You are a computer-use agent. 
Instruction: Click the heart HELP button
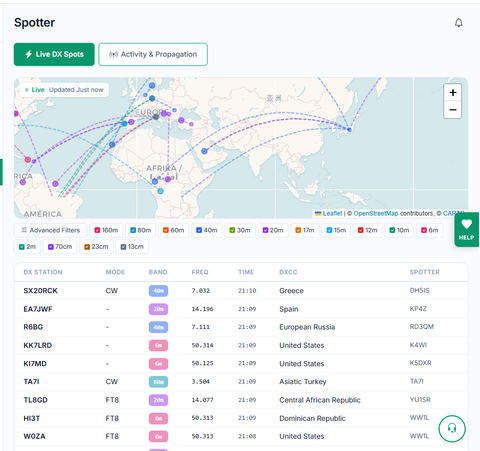(466, 230)
